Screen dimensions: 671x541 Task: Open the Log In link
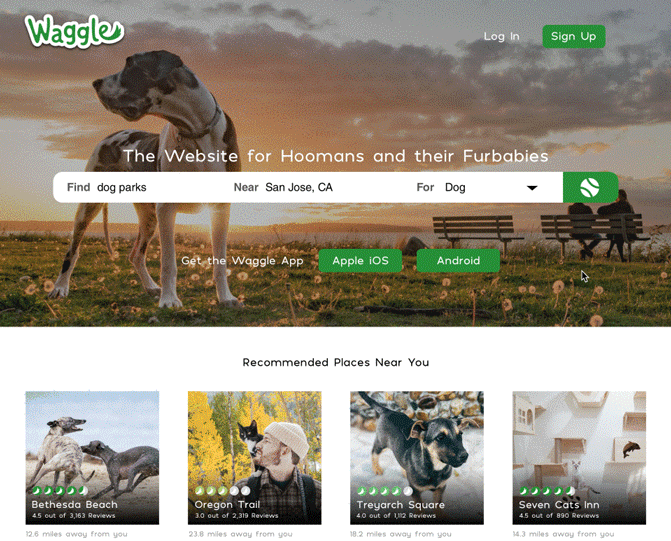pos(502,36)
